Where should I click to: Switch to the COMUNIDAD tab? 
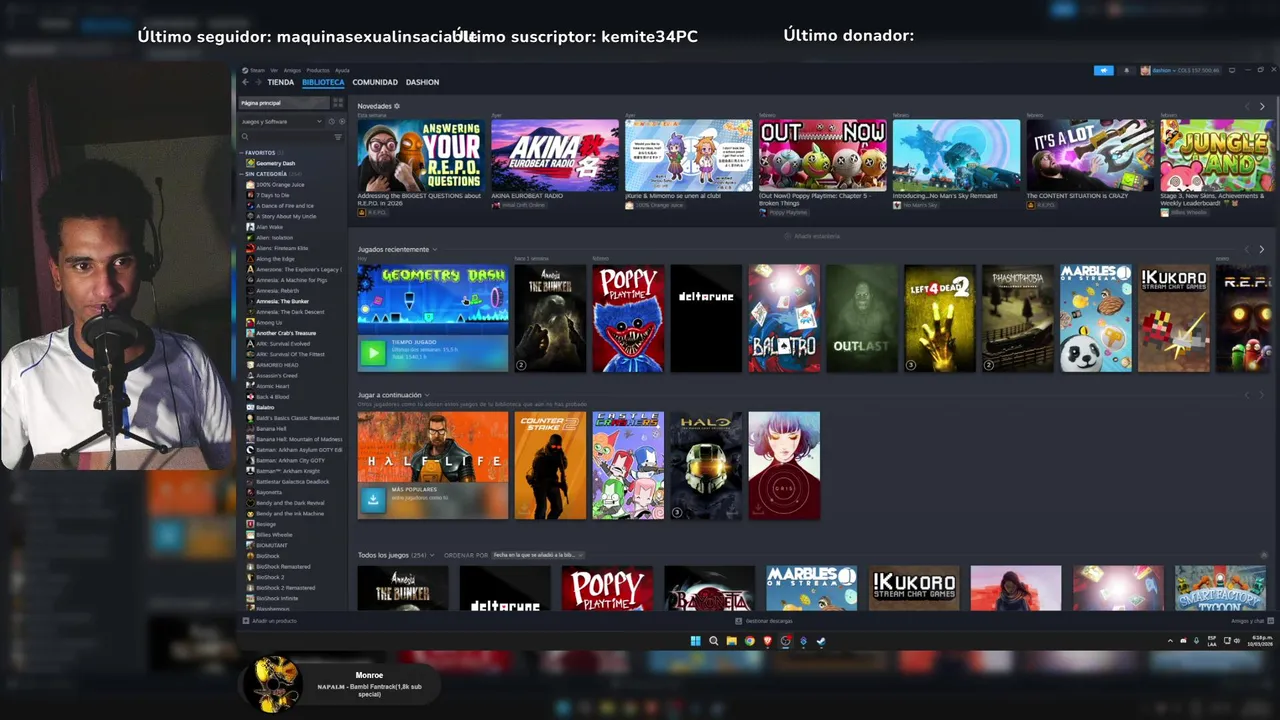point(375,82)
